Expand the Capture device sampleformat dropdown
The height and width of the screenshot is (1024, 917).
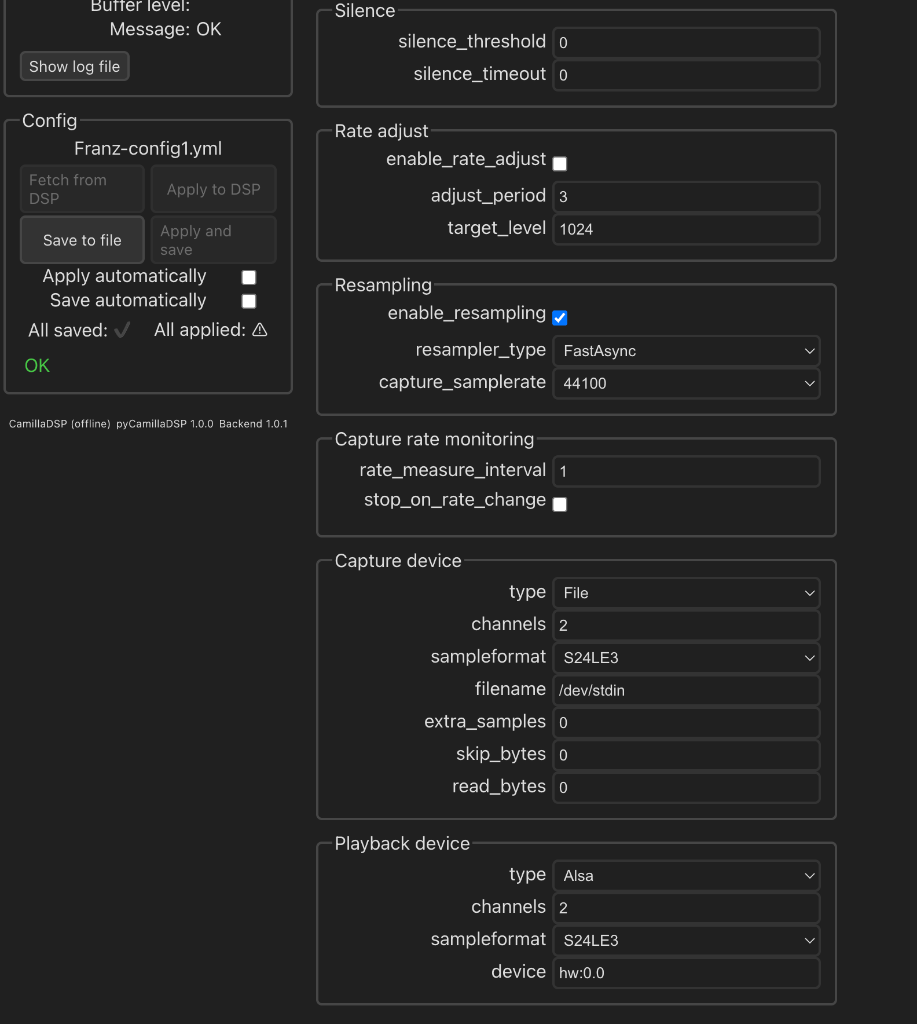coord(686,658)
